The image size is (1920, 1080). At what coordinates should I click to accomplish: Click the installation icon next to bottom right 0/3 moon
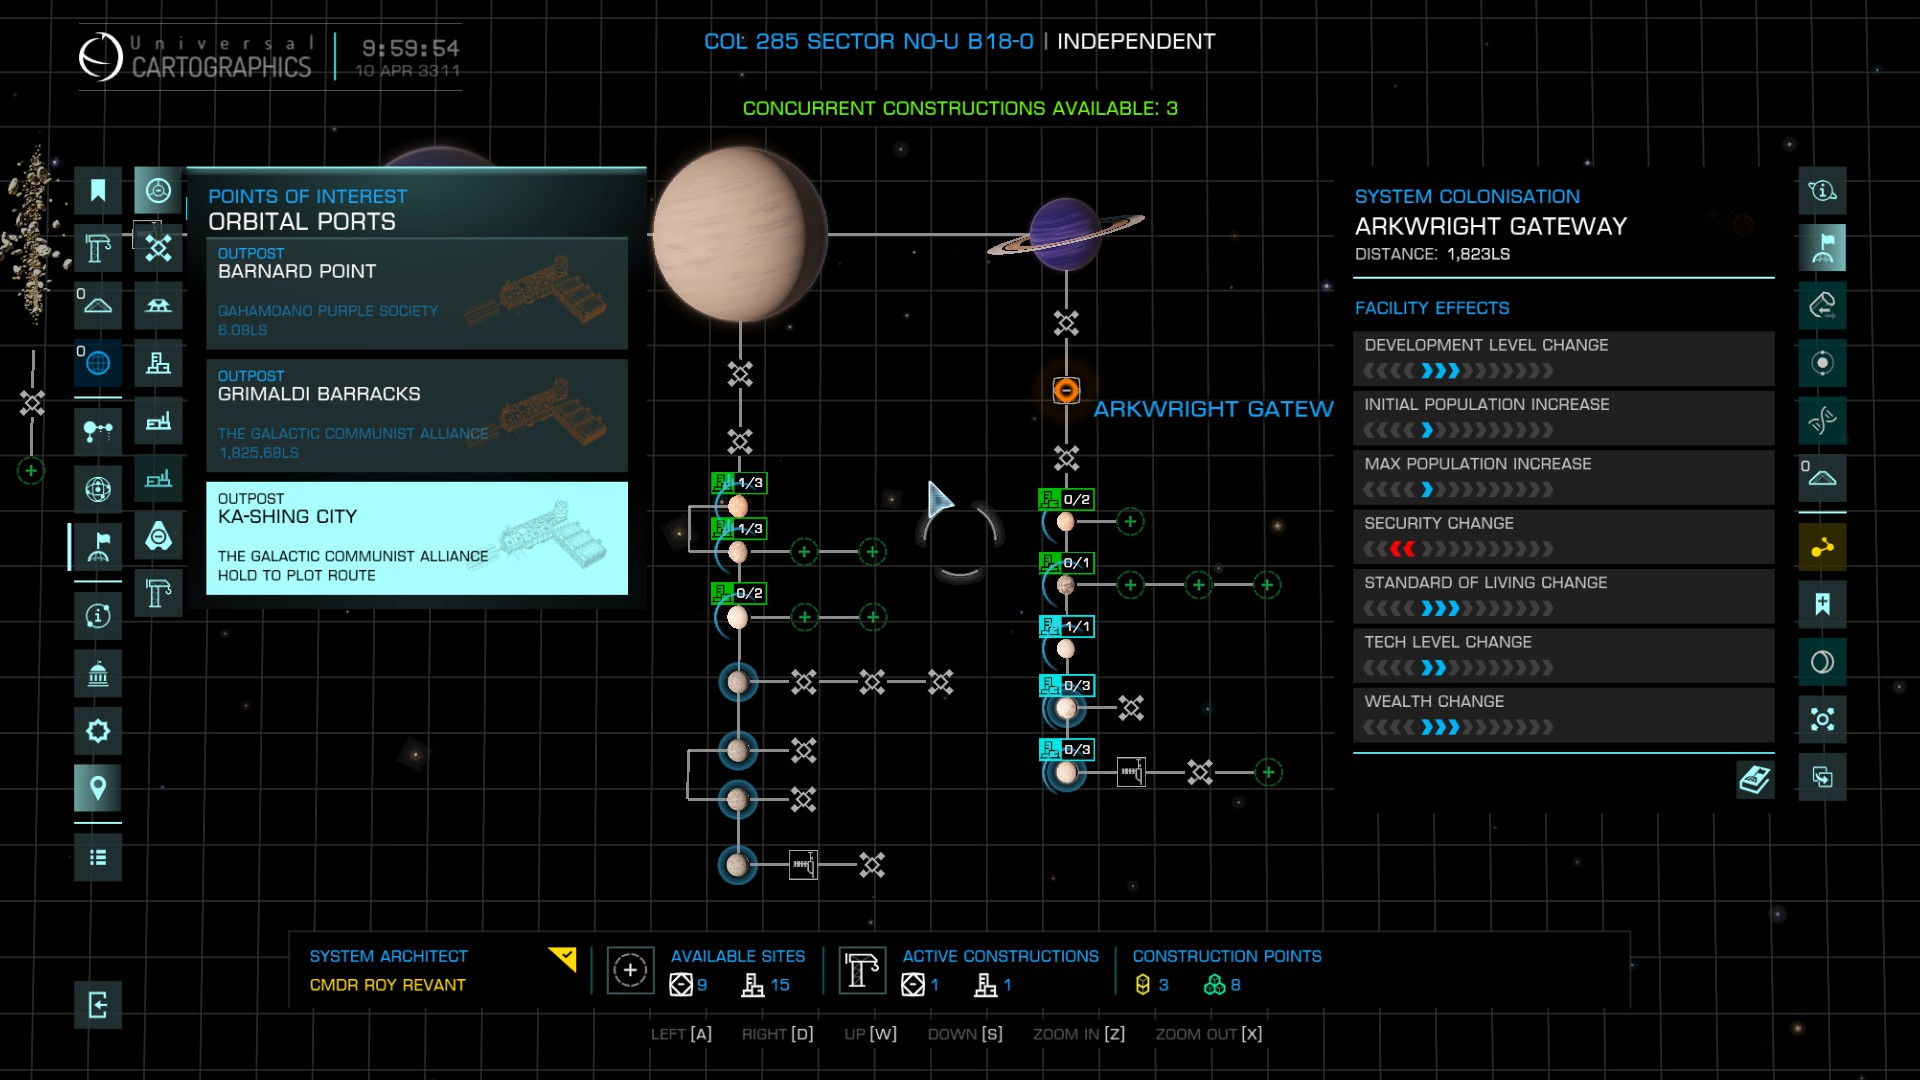(1131, 772)
